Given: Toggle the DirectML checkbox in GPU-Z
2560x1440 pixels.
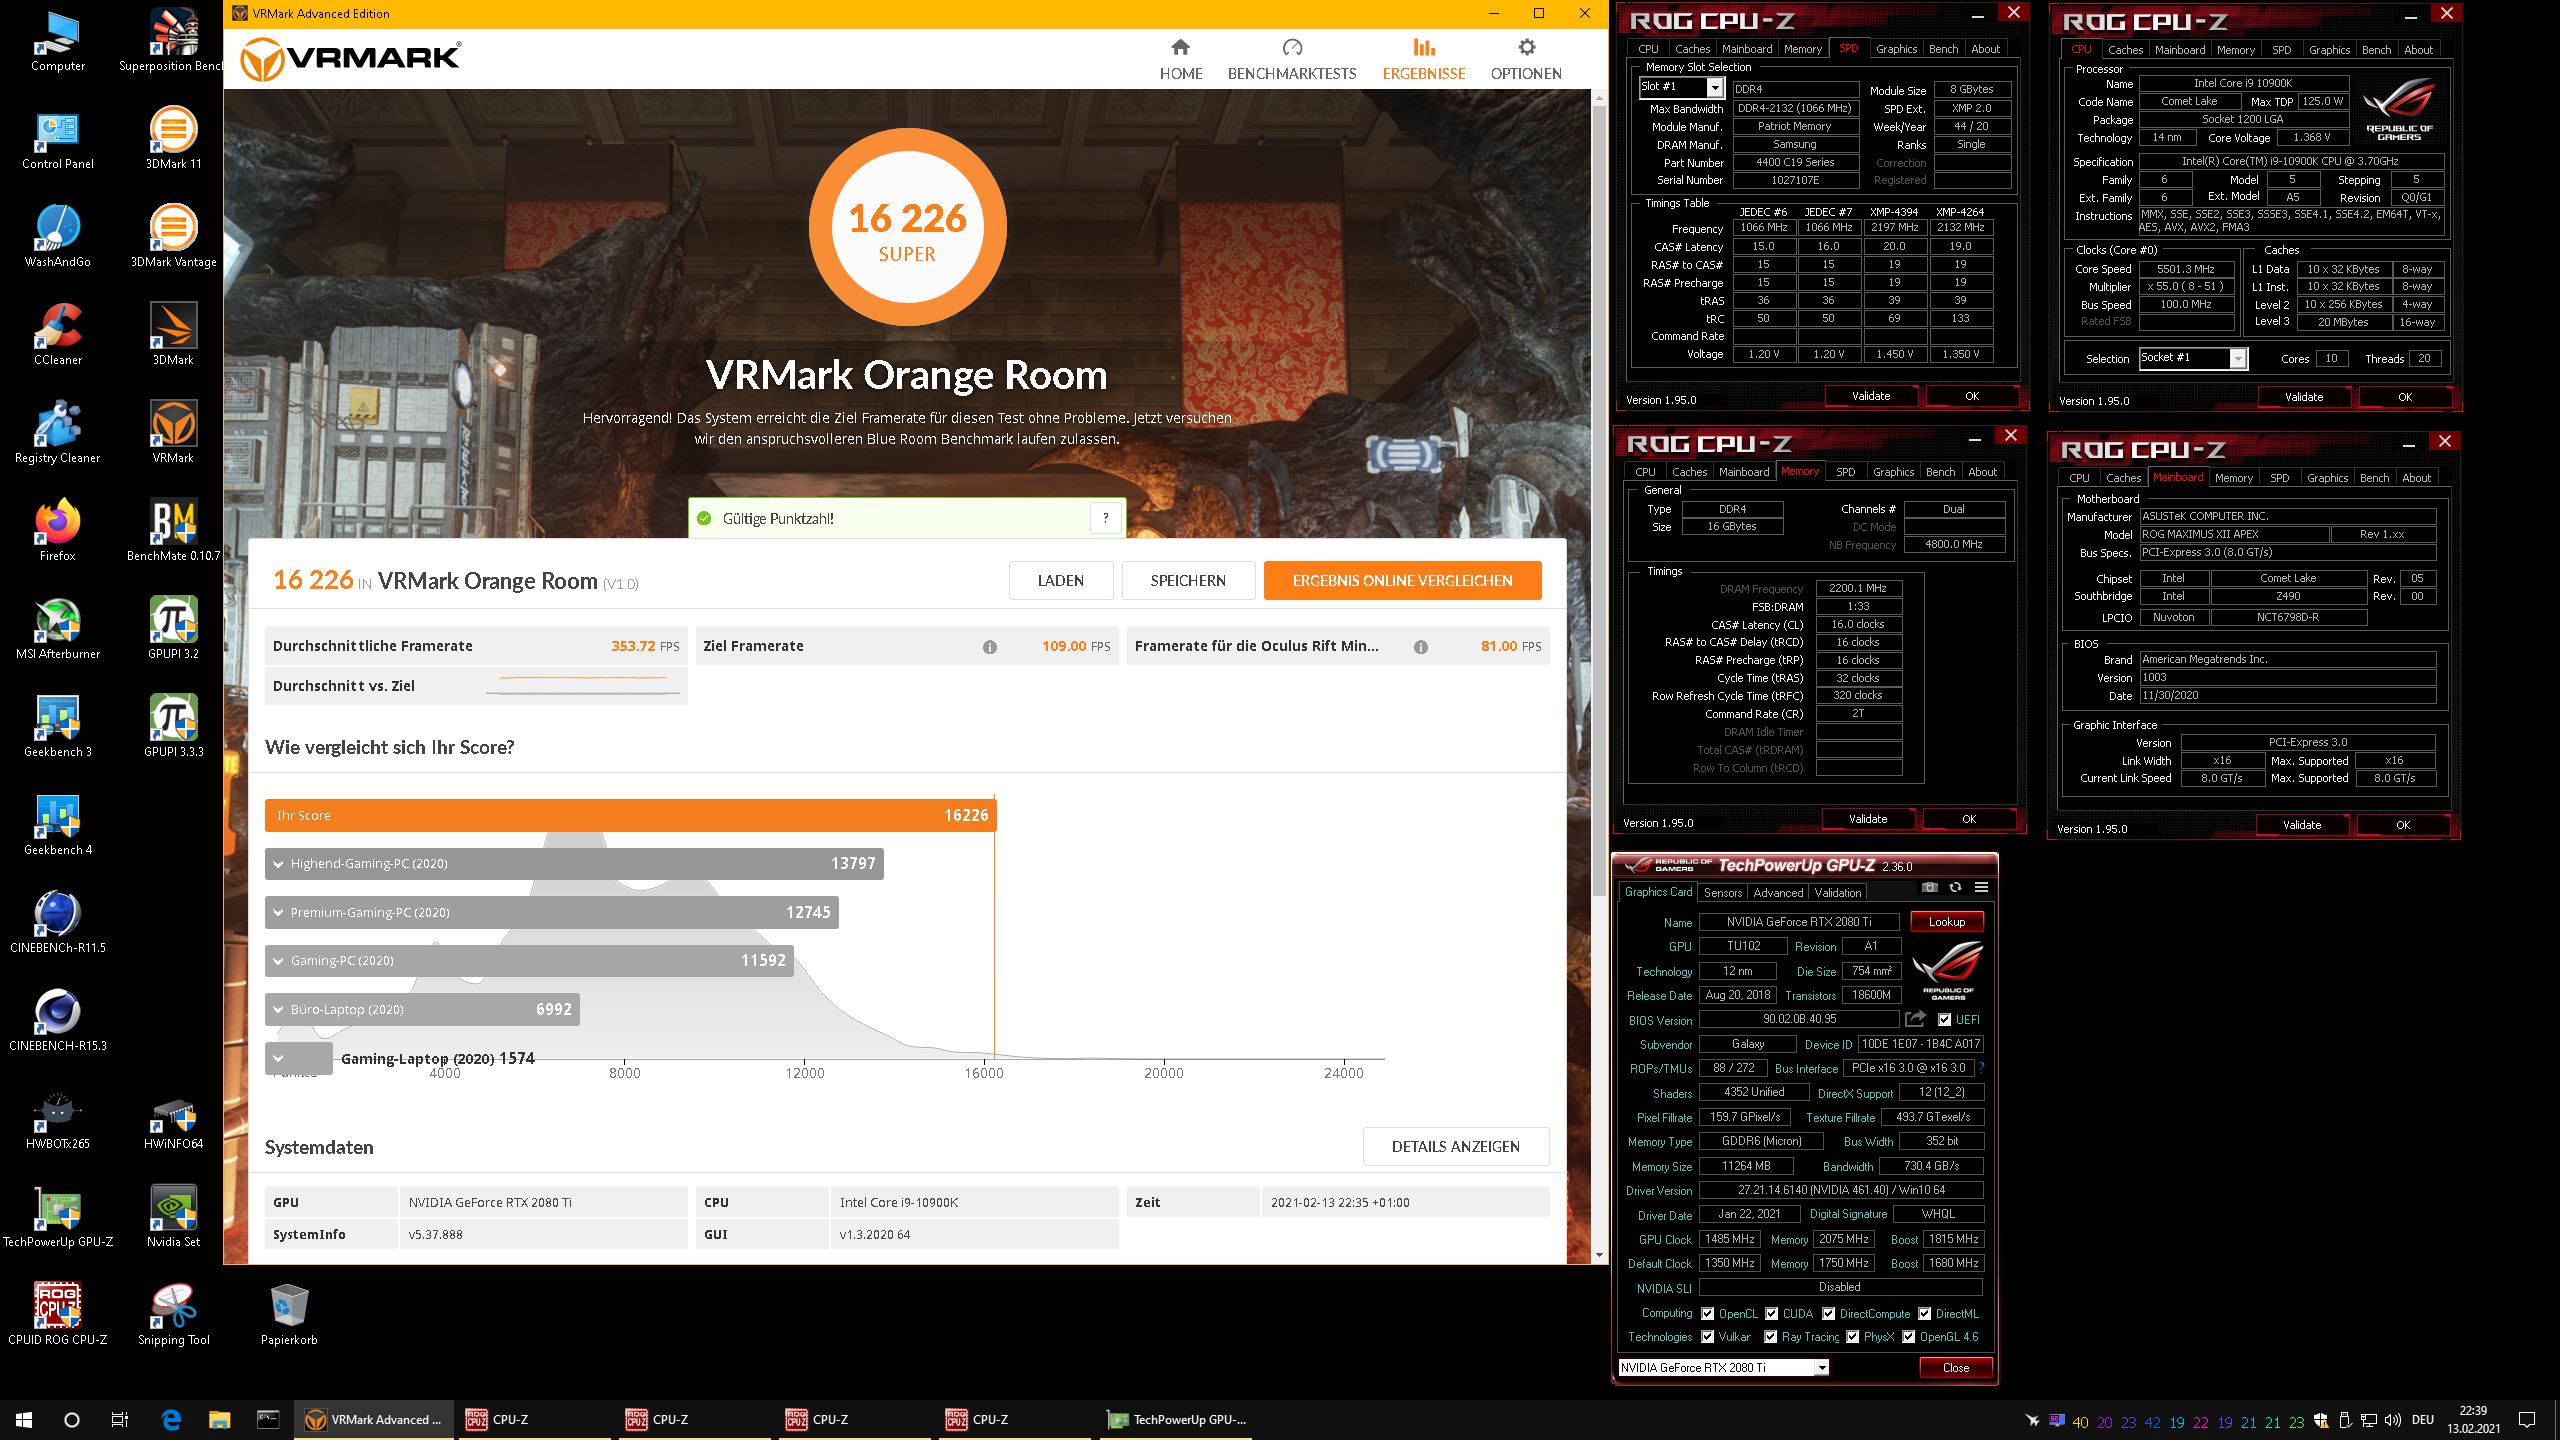Looking at the screenshot, I should click(1924, 1314).
